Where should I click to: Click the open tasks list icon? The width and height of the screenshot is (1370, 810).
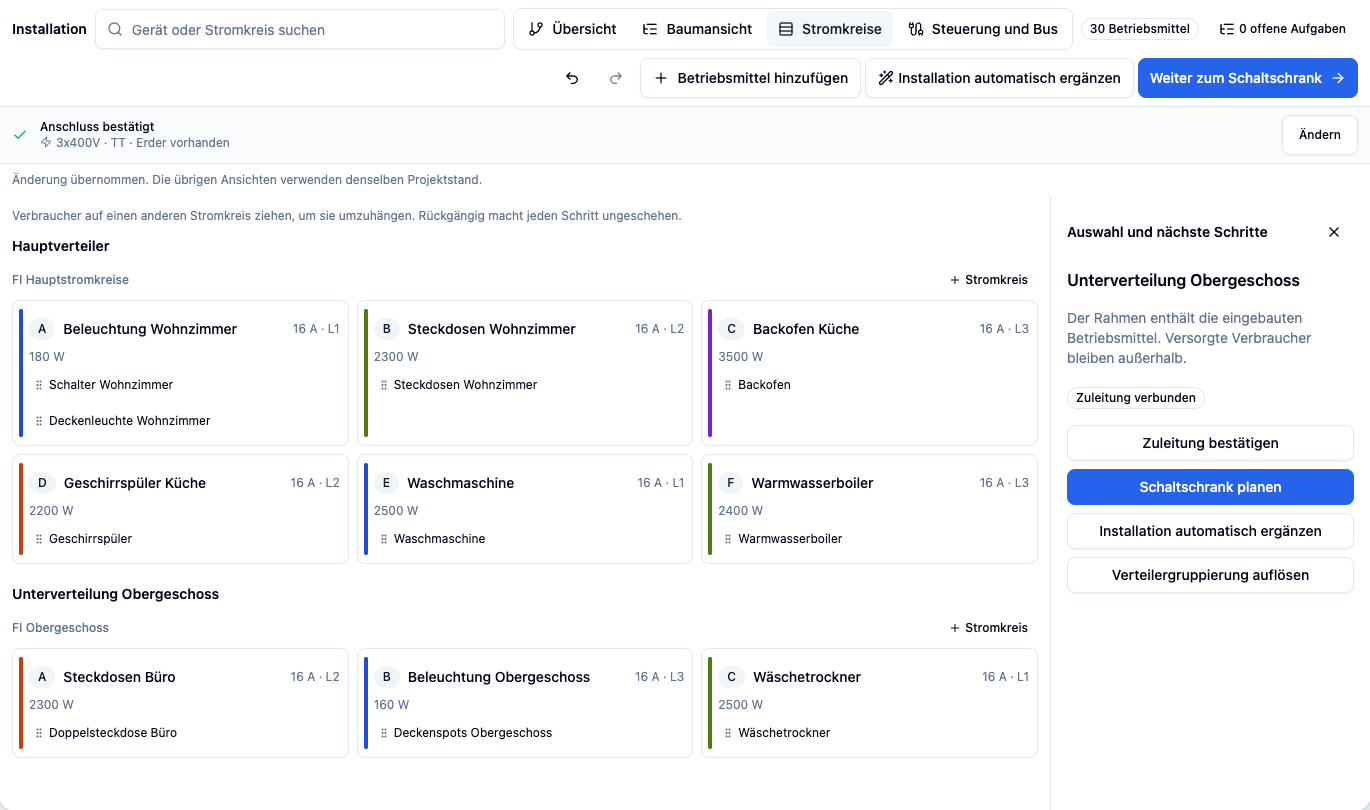1227,29
